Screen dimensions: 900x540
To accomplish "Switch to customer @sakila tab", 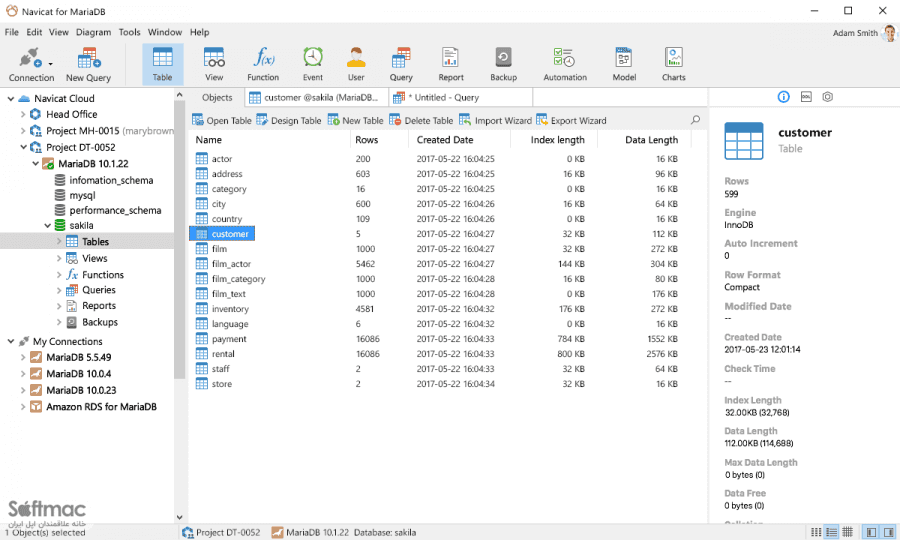I will click(316, 98).
